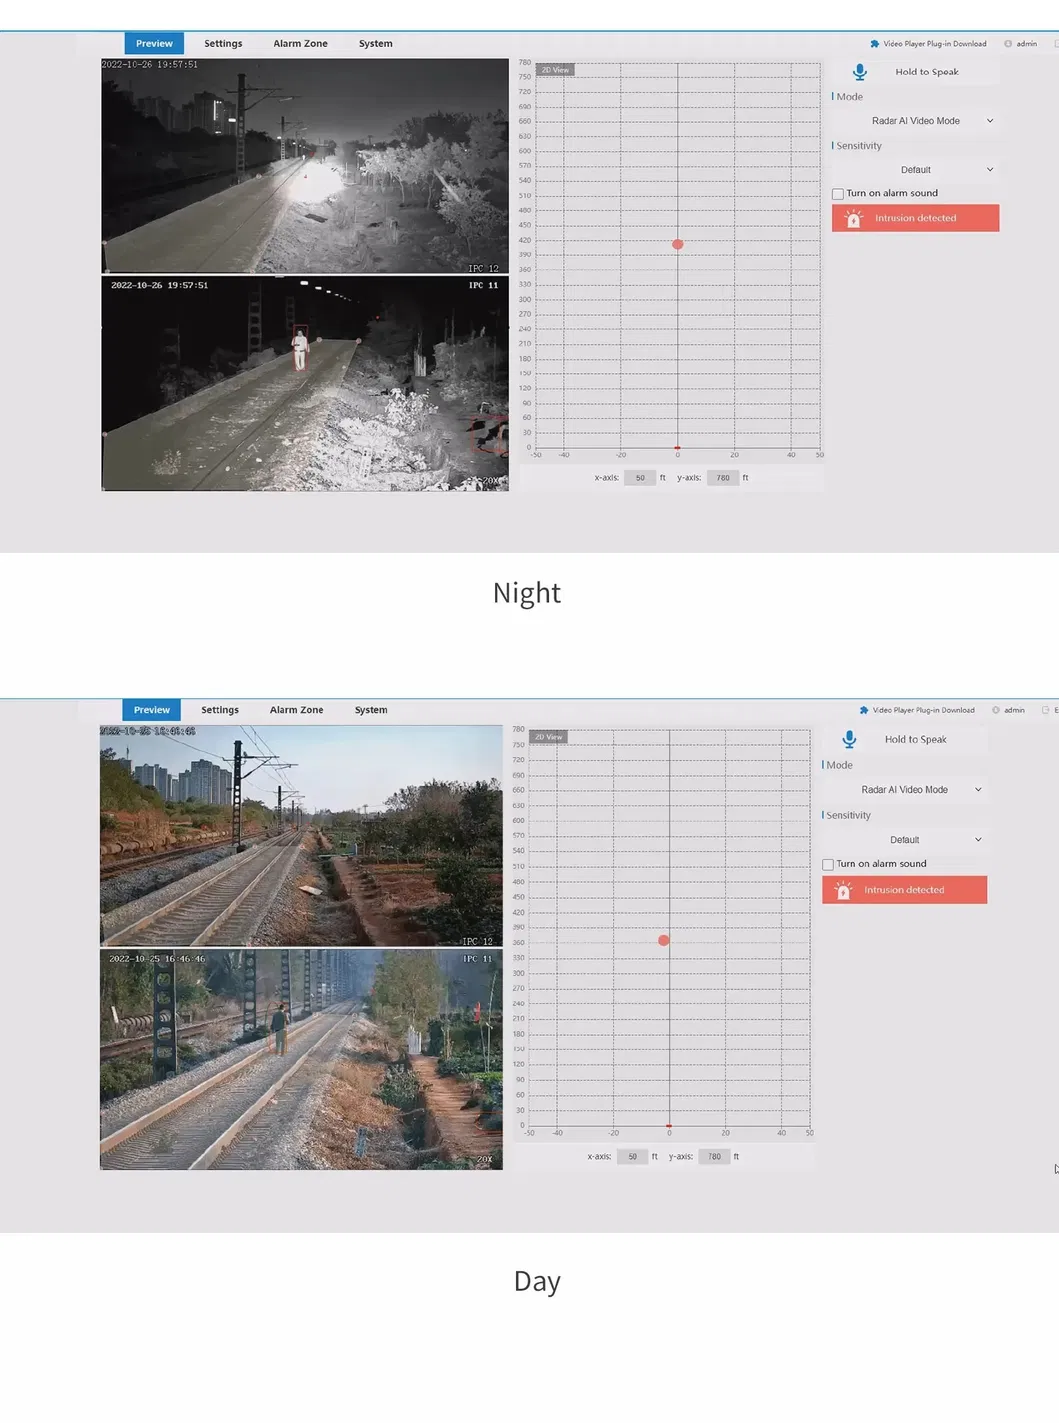1059x1423 pixels.
Task: Expand Radar AI Video Mode dropdown in Day panel
Action: click(x=904, y=790)
